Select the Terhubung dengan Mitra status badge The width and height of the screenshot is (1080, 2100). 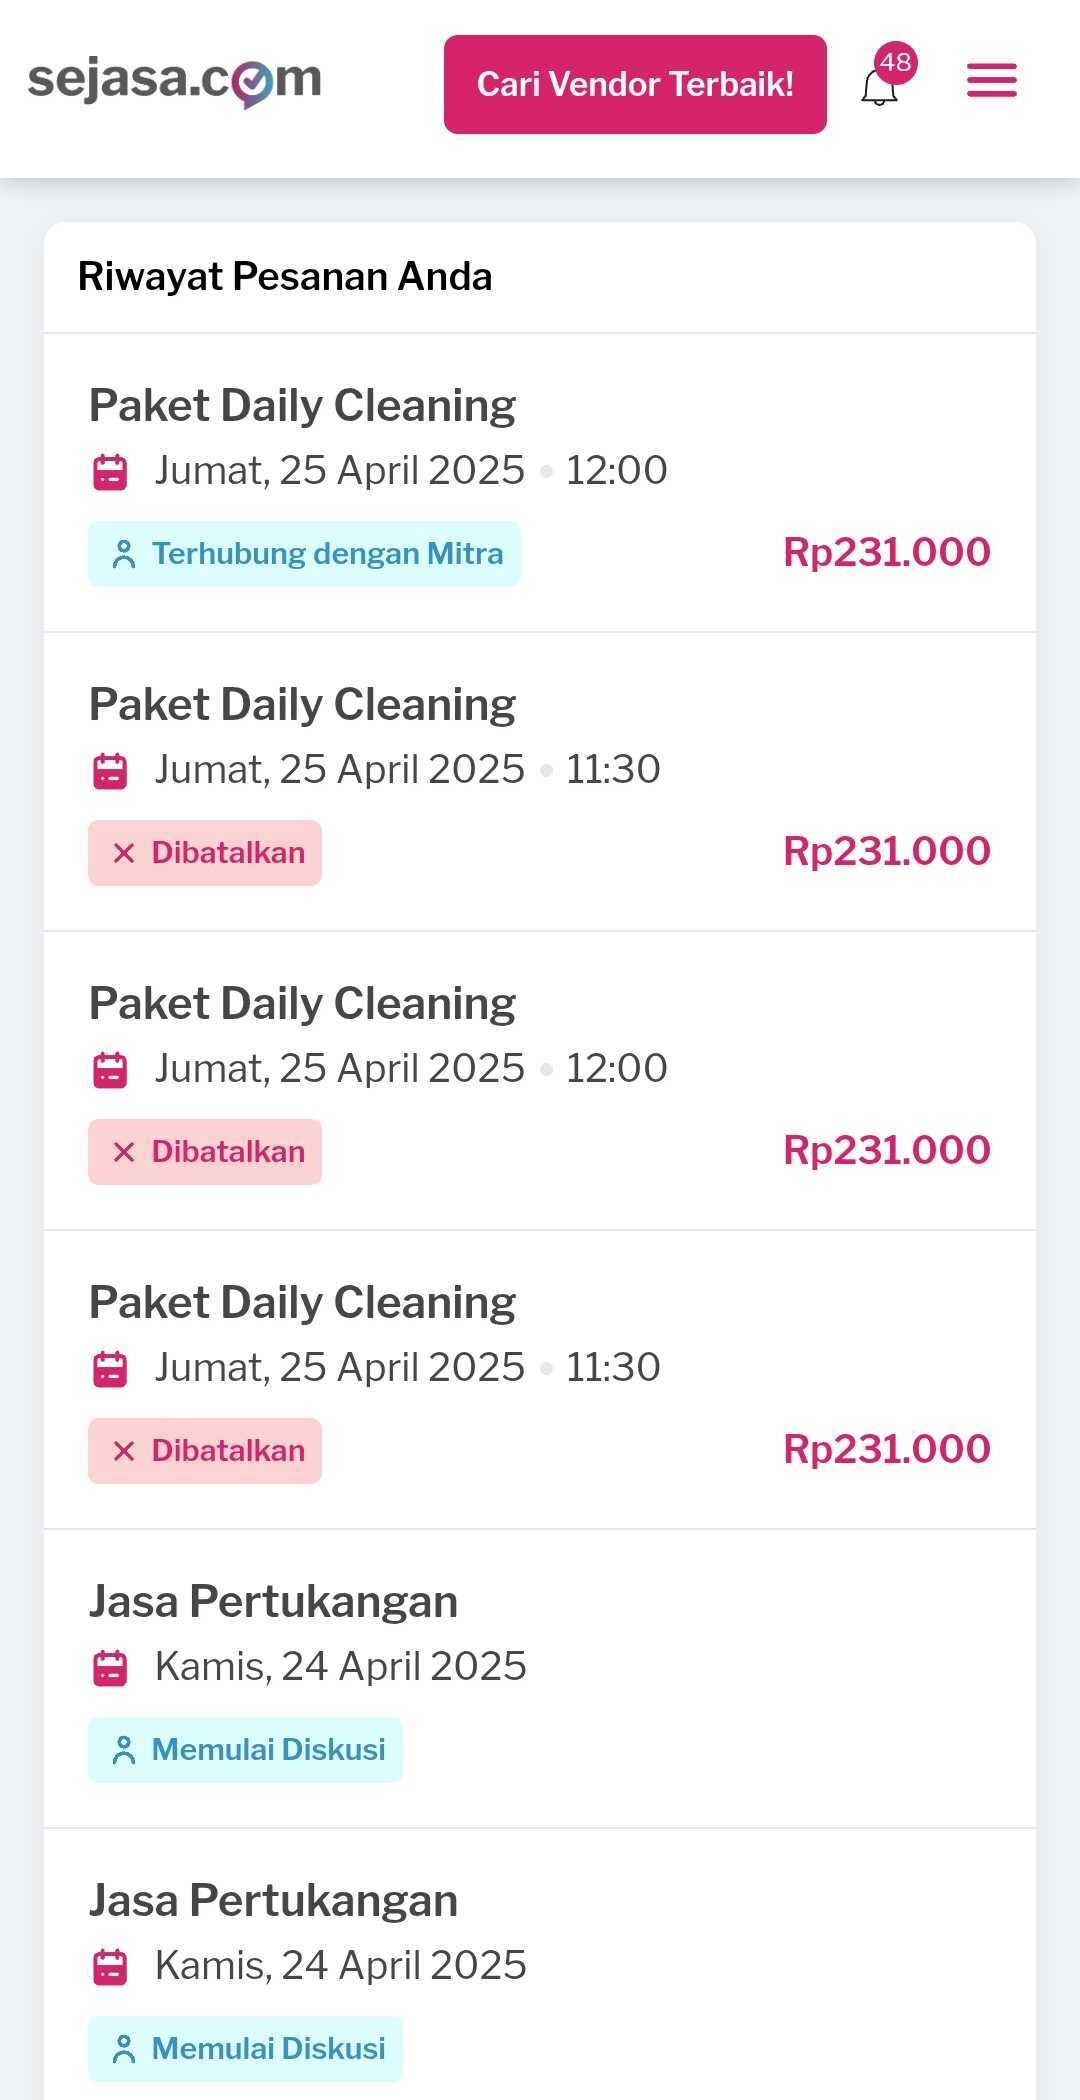tap(304, 554)
